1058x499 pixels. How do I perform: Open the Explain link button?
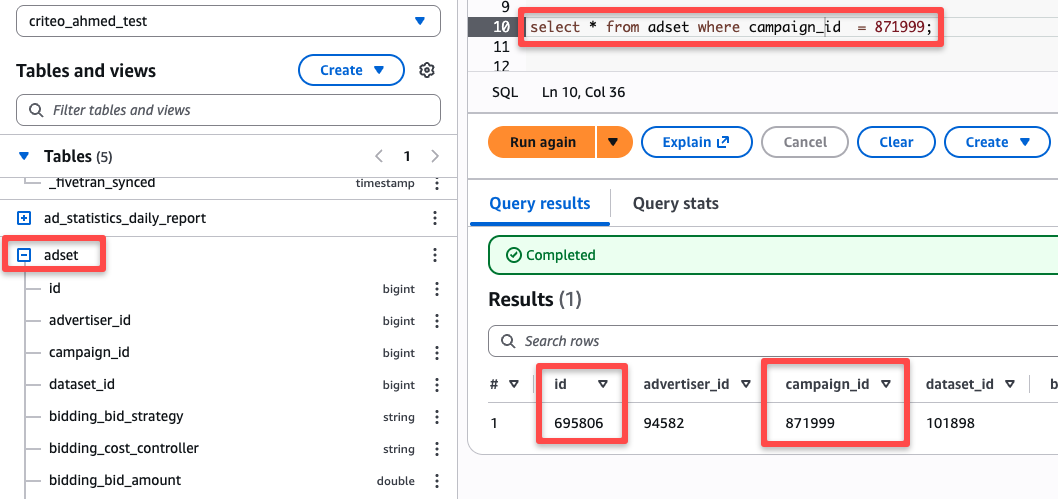(696, 142)
